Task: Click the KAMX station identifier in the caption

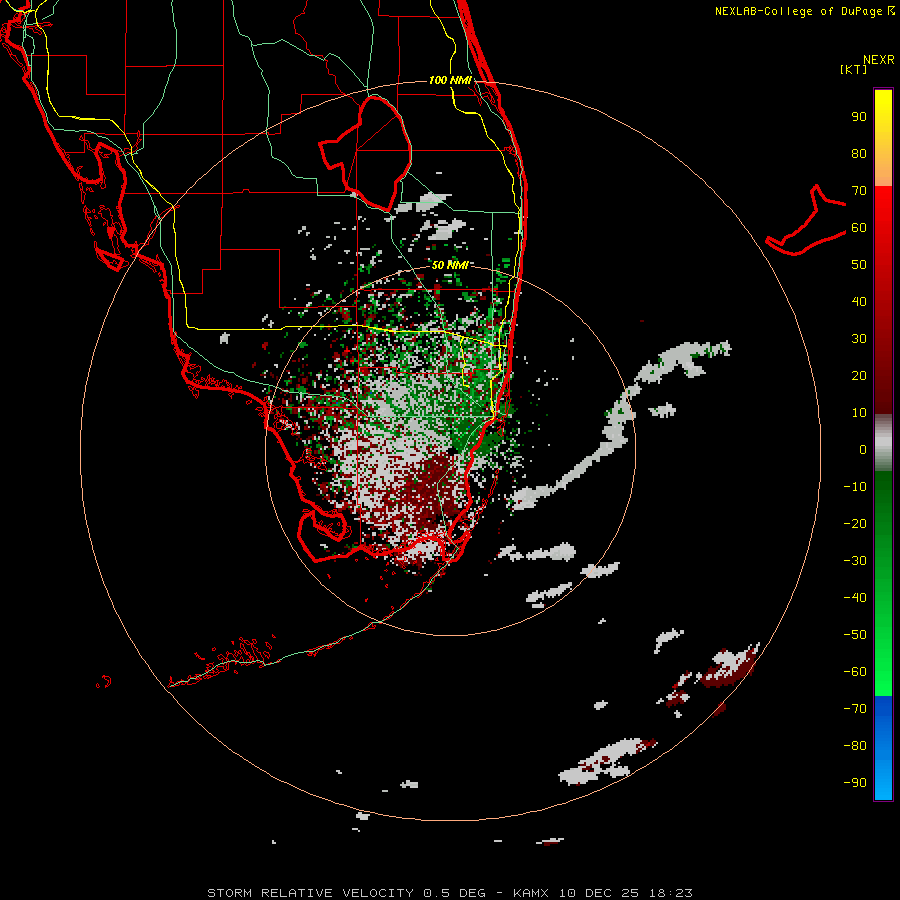Action: (x=531, y=893)
